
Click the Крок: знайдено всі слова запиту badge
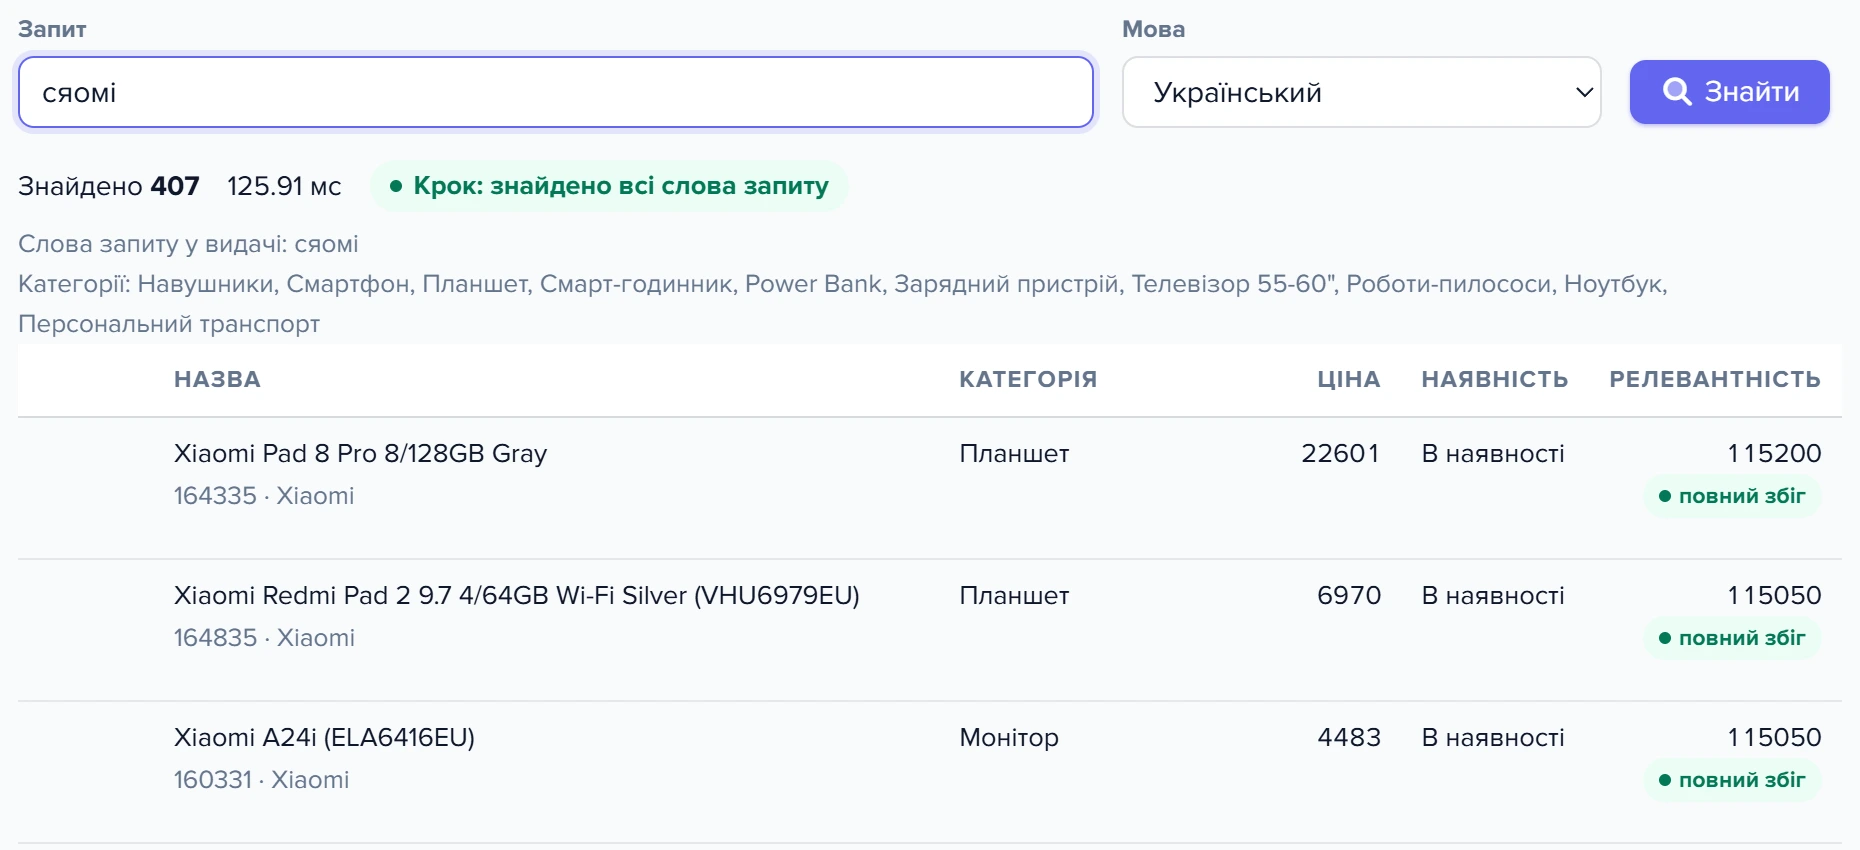coord(609,186)
